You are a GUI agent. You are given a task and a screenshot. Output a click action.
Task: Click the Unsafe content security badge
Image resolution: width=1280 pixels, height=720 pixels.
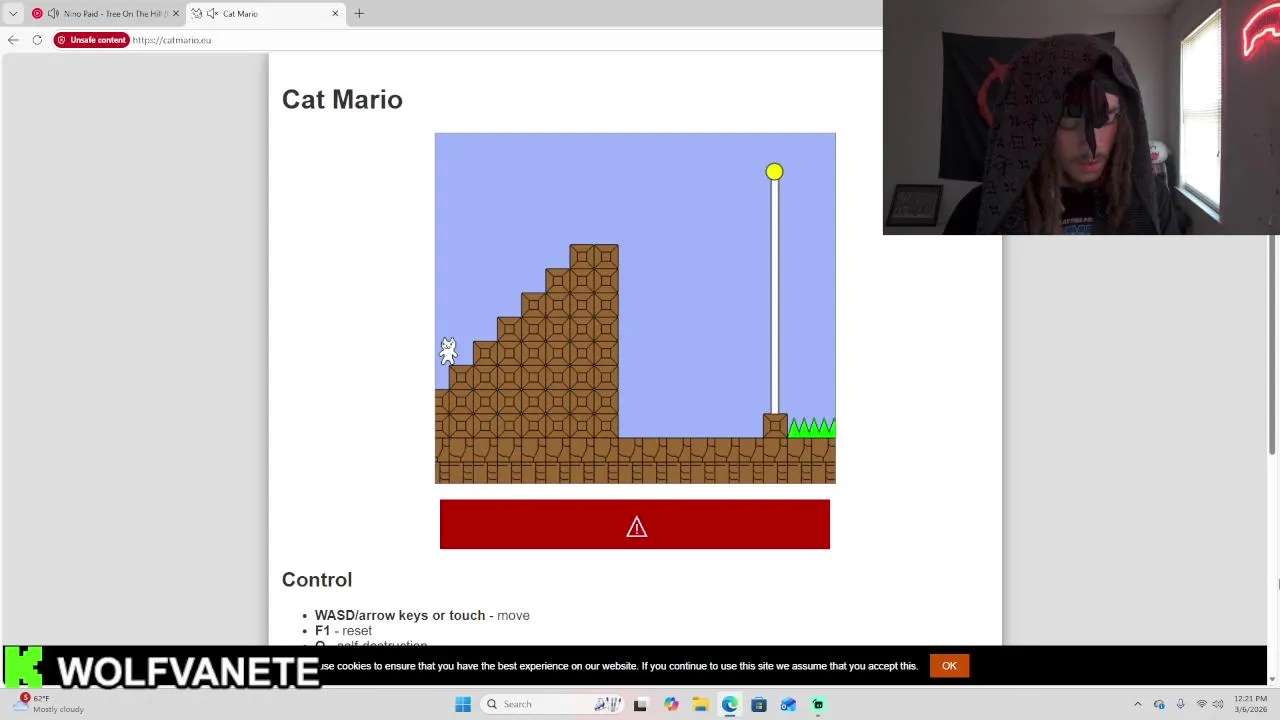pyautogui.click(x=91, y=40)
